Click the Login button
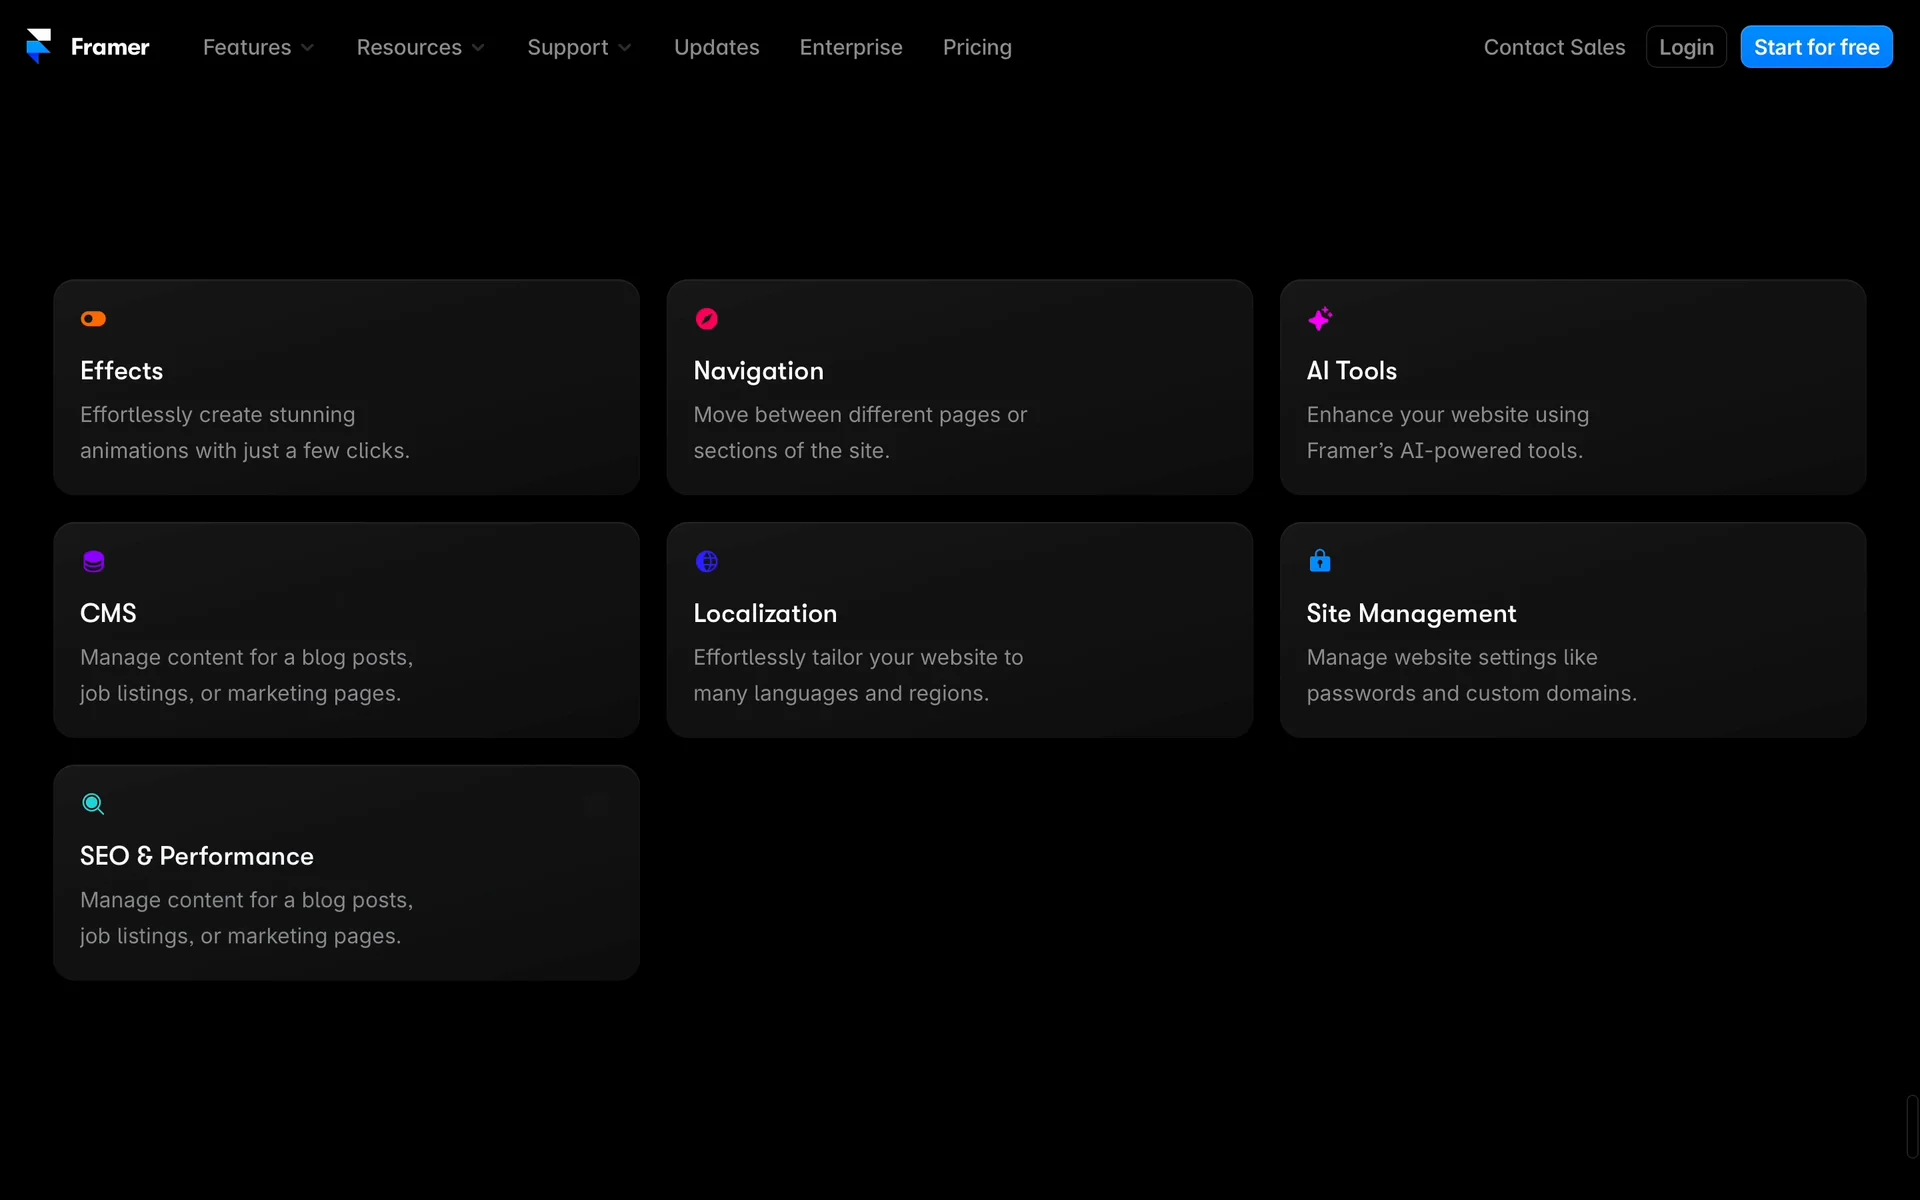 coord(1686,47)
